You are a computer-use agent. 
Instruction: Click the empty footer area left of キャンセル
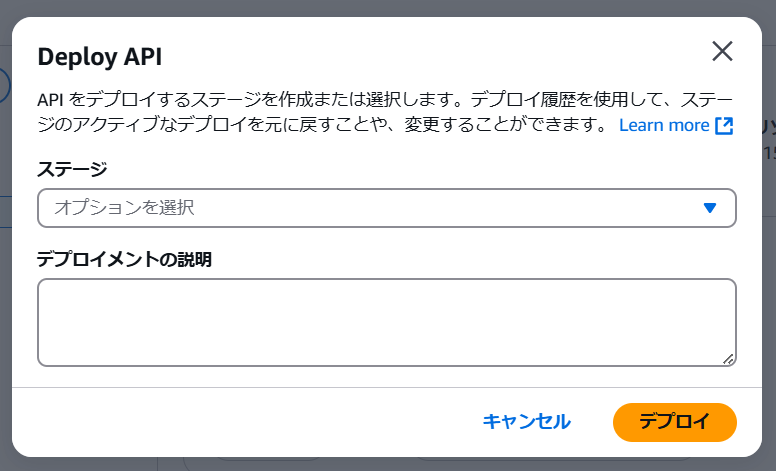click(x=250, y=422)
